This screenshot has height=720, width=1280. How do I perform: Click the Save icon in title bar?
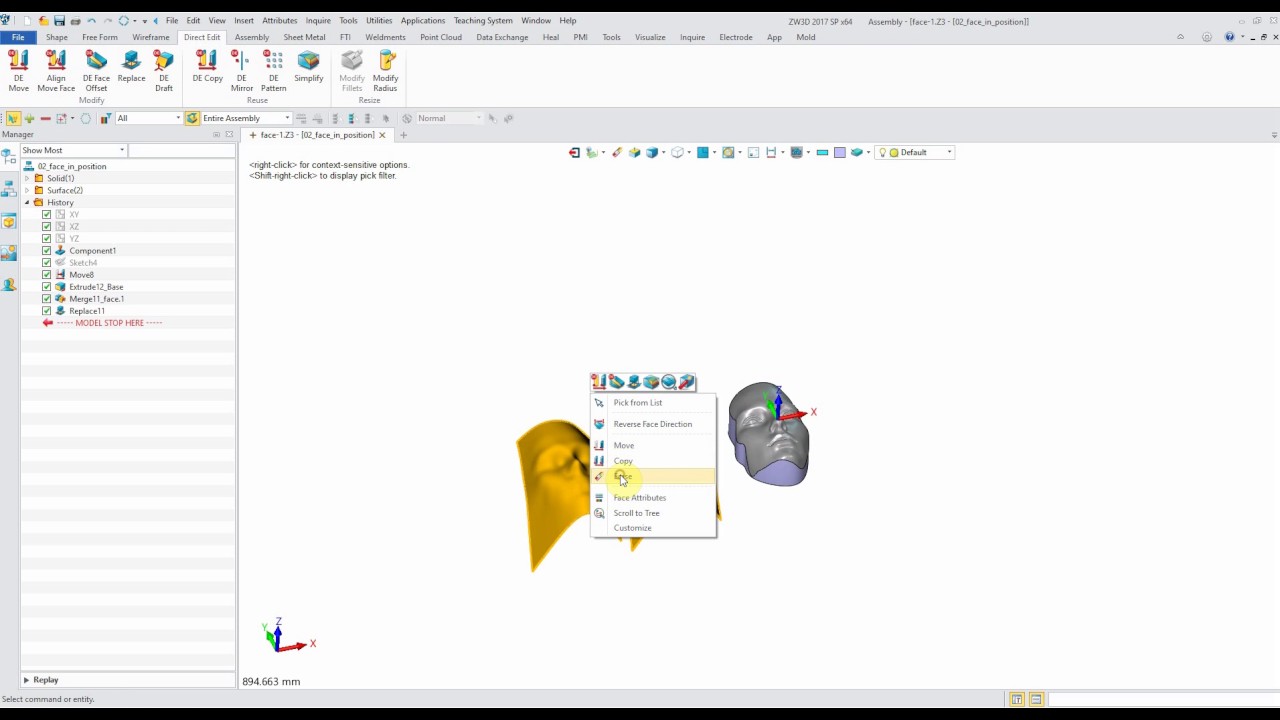pyautogui.click(x=59, y=21)
